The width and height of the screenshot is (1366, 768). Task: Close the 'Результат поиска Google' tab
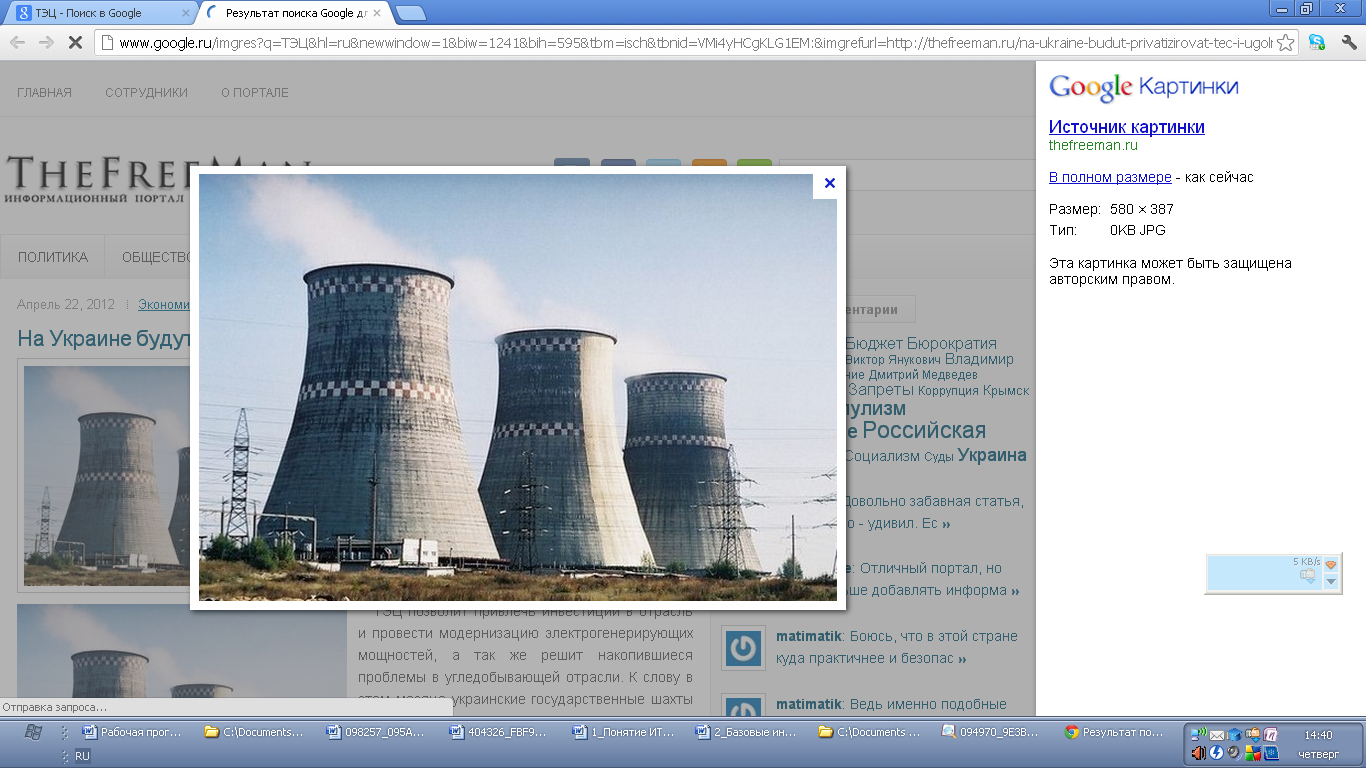[378, 14]
